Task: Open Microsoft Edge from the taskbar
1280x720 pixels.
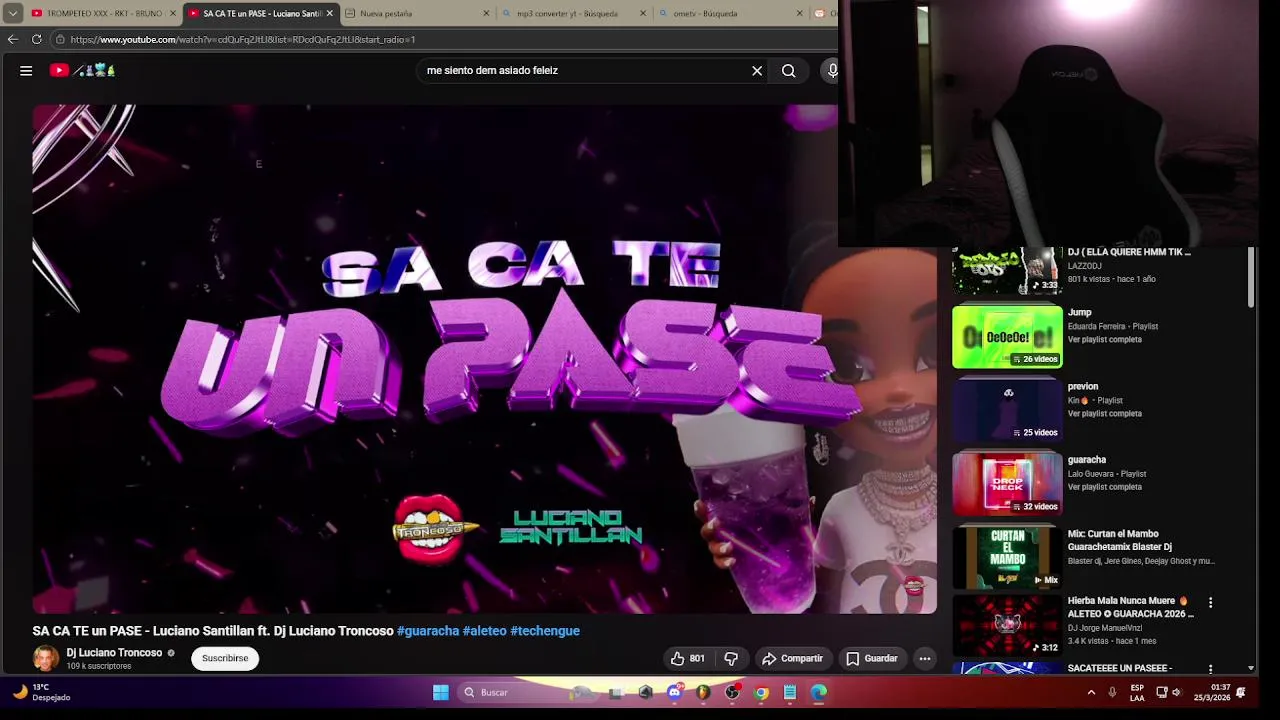Action: 819,692
